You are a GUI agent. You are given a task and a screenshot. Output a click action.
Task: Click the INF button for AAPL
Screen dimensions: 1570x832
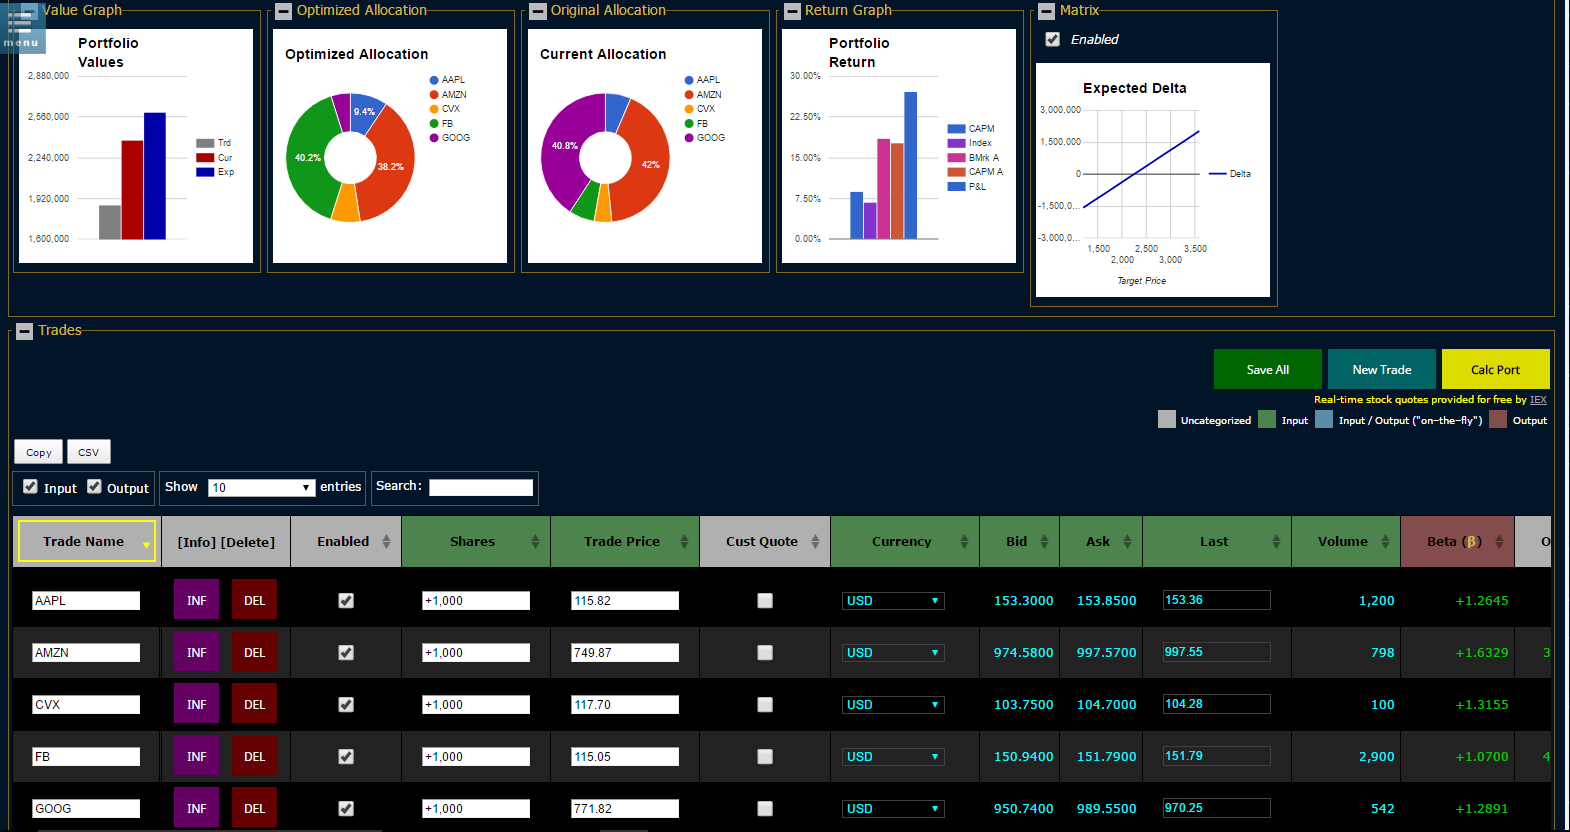(196, 600)
